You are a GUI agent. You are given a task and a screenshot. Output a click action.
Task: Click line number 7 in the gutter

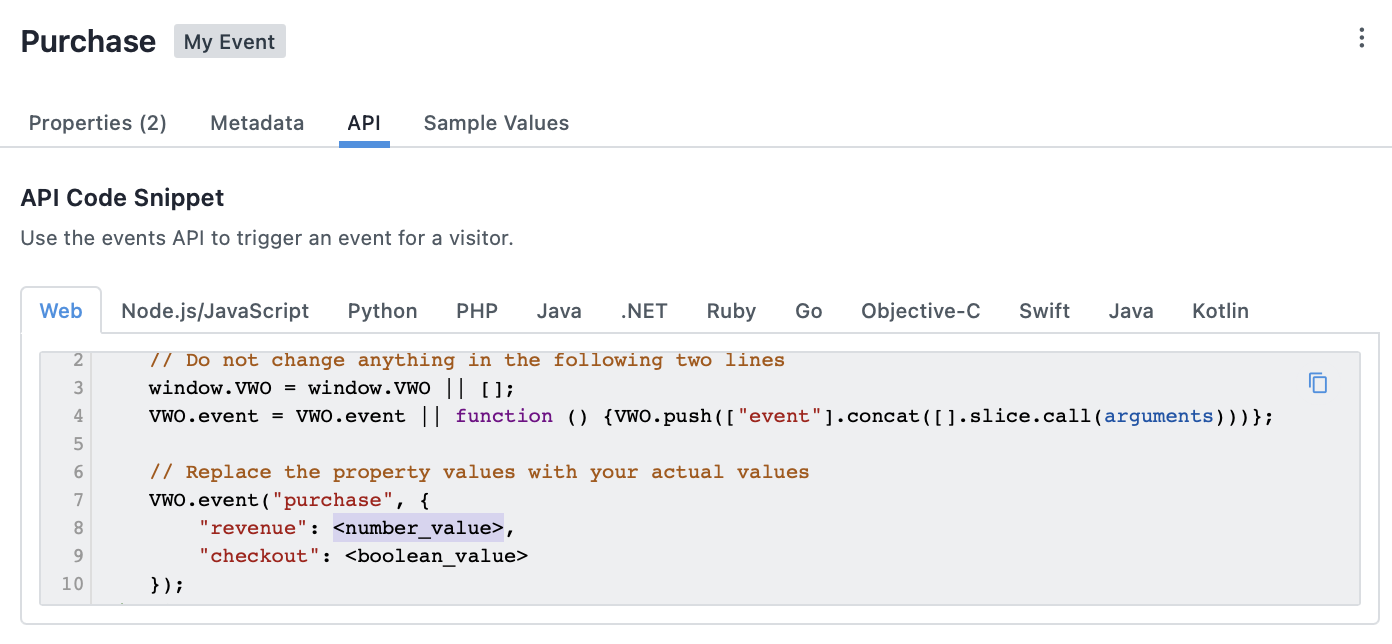[78, 499]
